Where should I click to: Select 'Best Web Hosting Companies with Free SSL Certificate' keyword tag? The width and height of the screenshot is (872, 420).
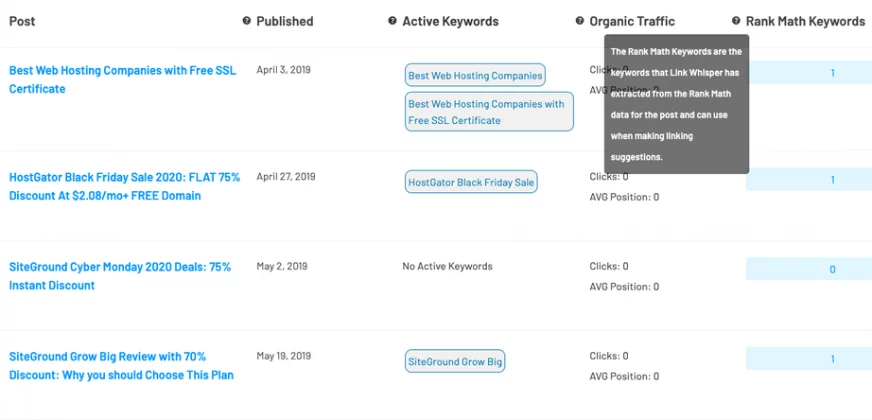click(489, 112)
